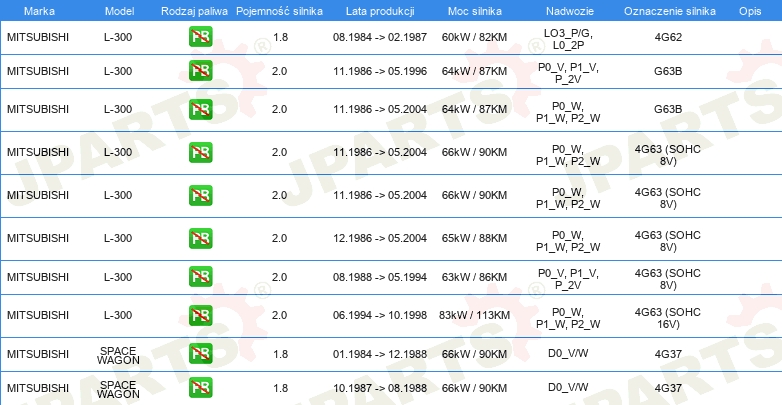782x405 pixels.
Task: Click body code "P0_W, P1_W, P2_W" in the 16V row
Action: pyautogui.click(x=568, y=318)
